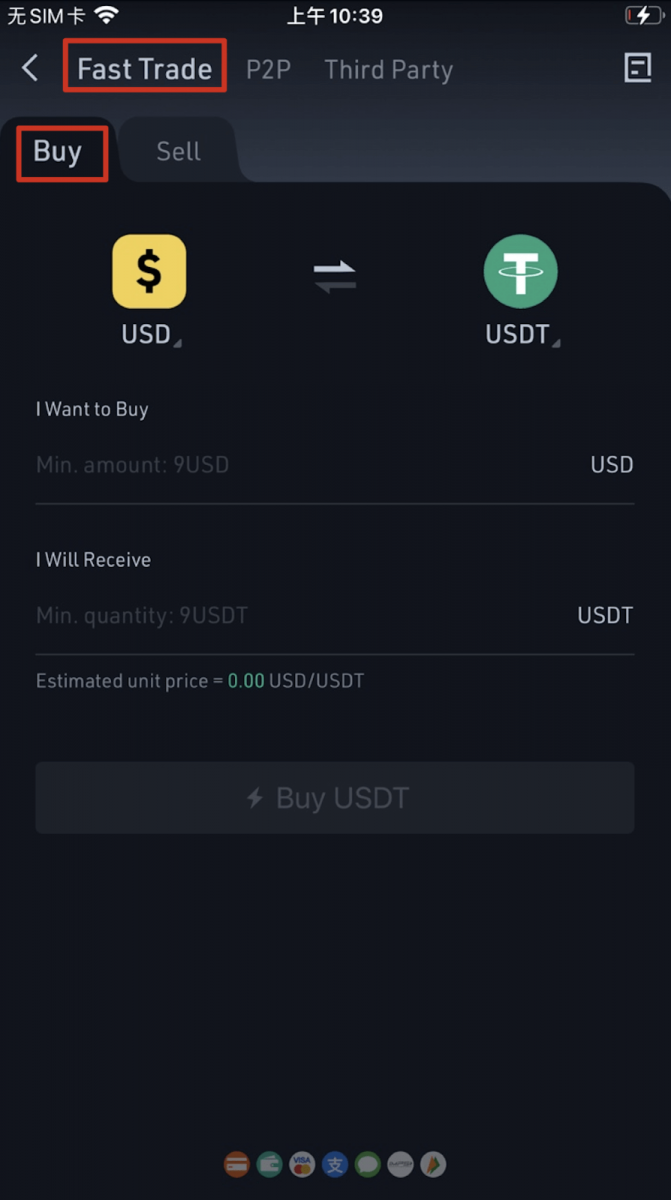Select the bank card payment icon
The height and width of the screenshot is (1200, 671).
tap(236, 1164)
